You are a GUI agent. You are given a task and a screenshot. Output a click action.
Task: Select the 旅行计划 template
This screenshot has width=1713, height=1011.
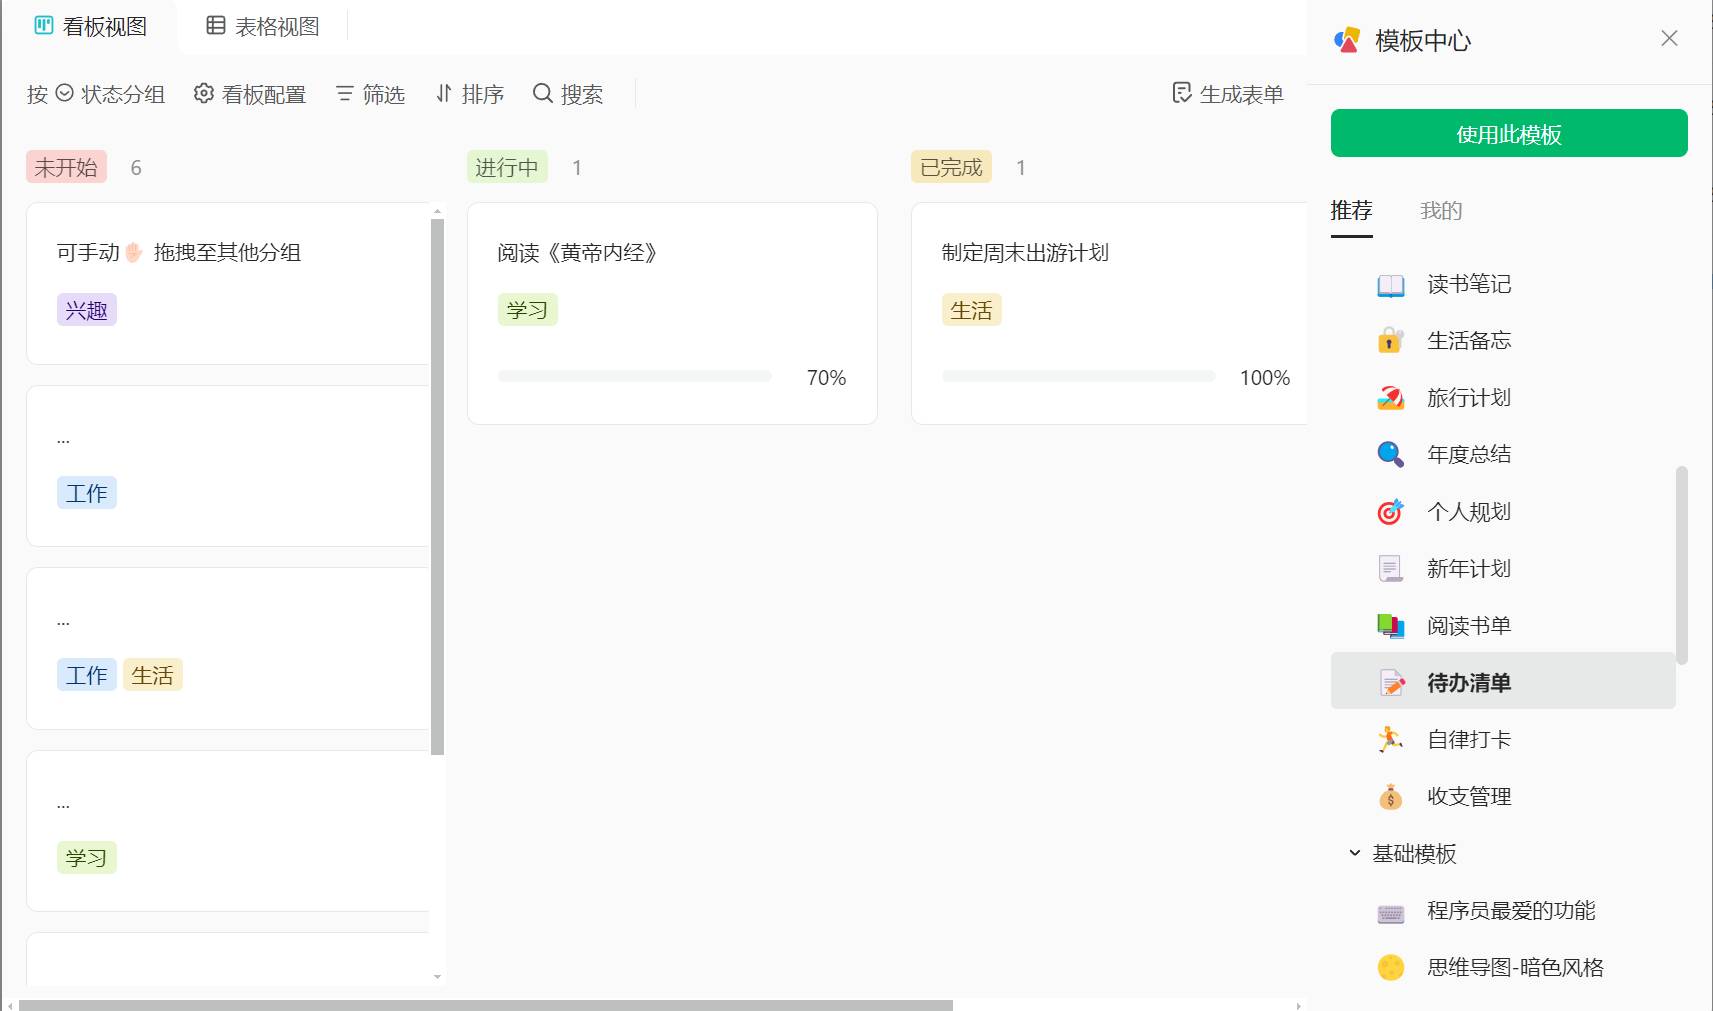[1503, 398]
